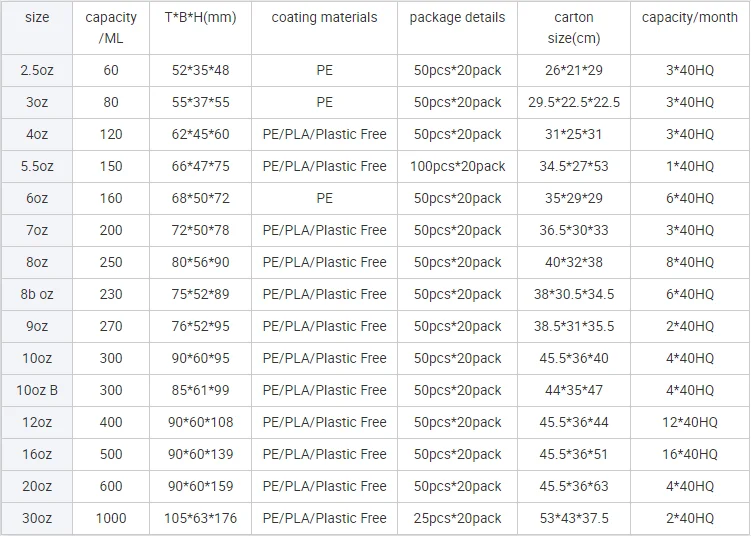
Task: Click the 38.5*31*35.5 carton cell
Action: (574, 327)
